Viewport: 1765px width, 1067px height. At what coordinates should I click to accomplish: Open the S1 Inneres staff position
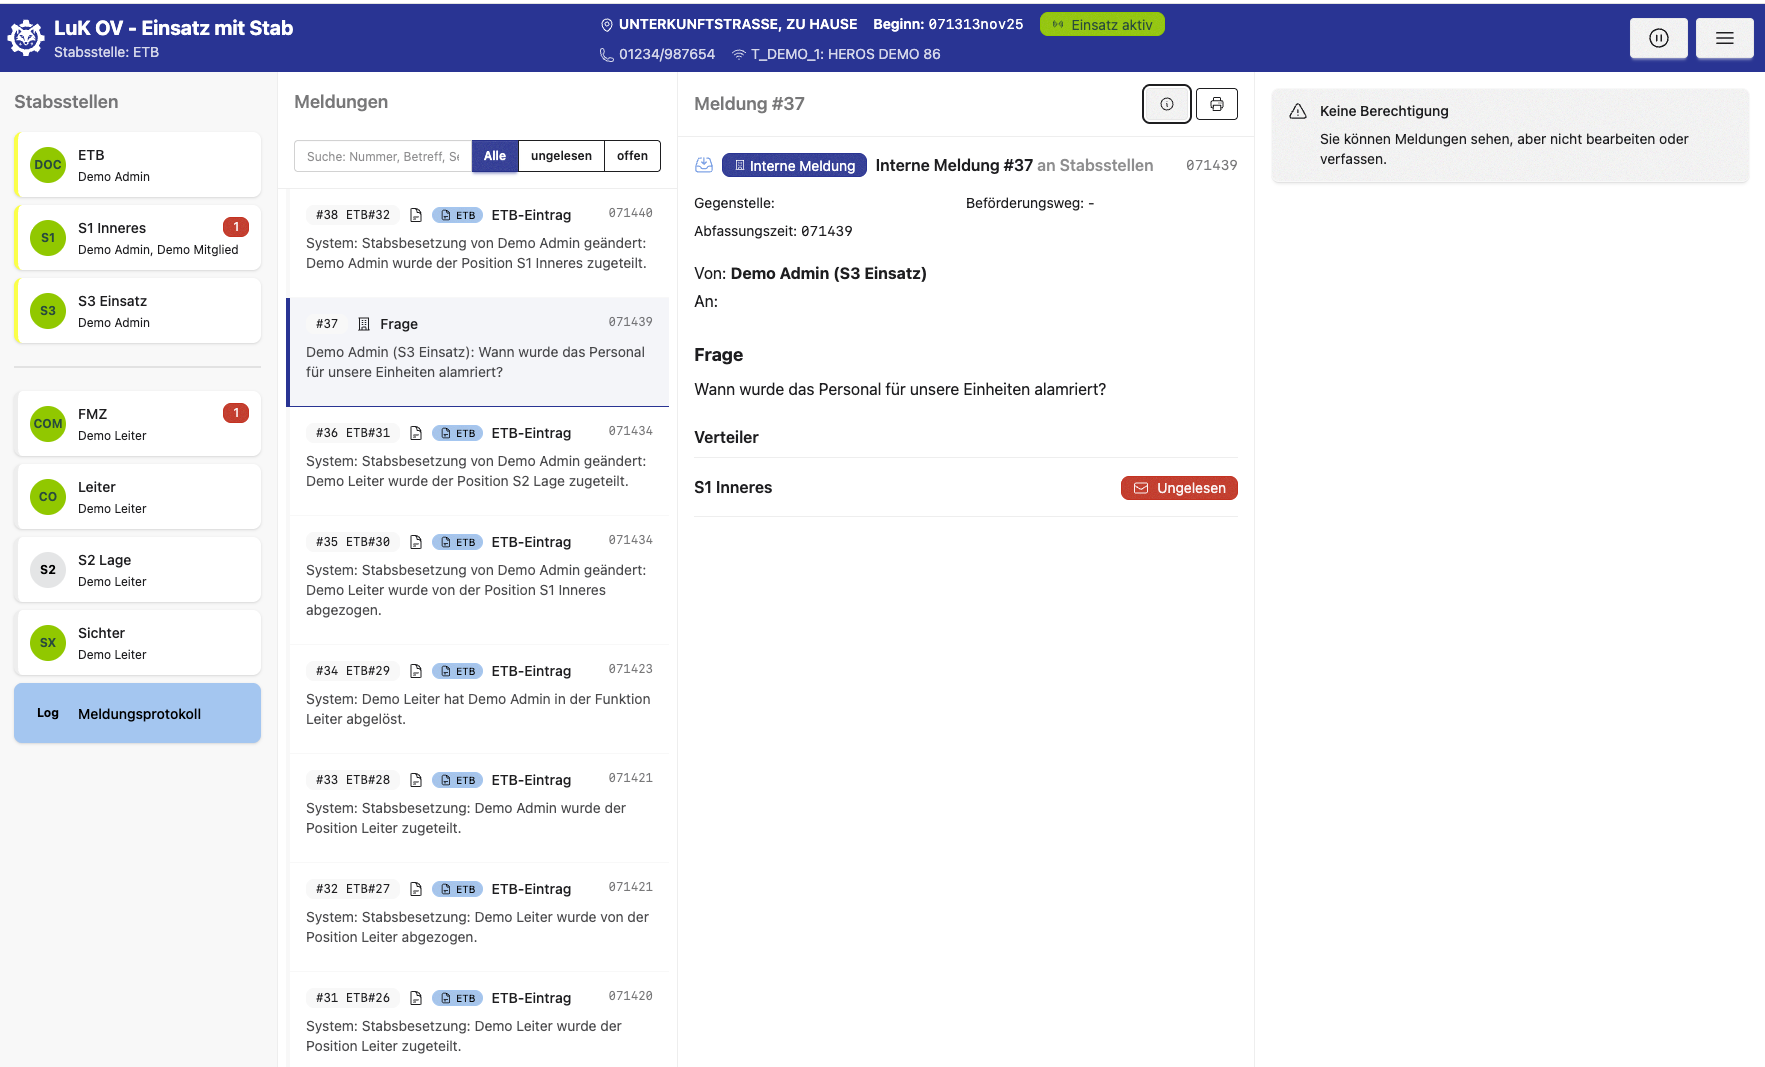(138, 238)
